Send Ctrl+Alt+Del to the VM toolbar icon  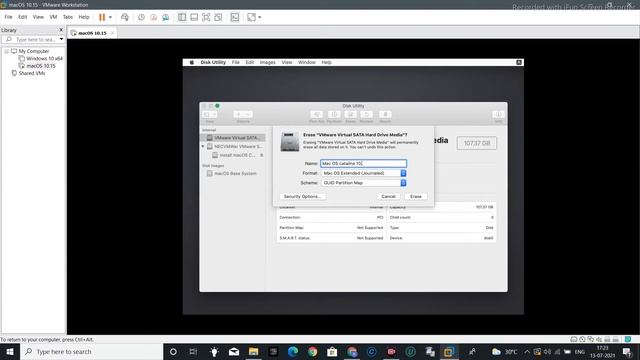pyautogui.click(x=125, y=17)
